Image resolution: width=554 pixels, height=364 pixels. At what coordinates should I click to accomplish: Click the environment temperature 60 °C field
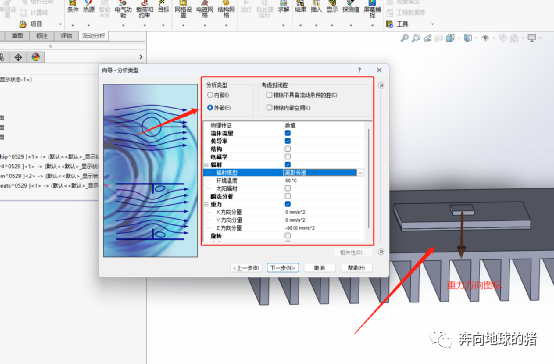coord(324,181)
